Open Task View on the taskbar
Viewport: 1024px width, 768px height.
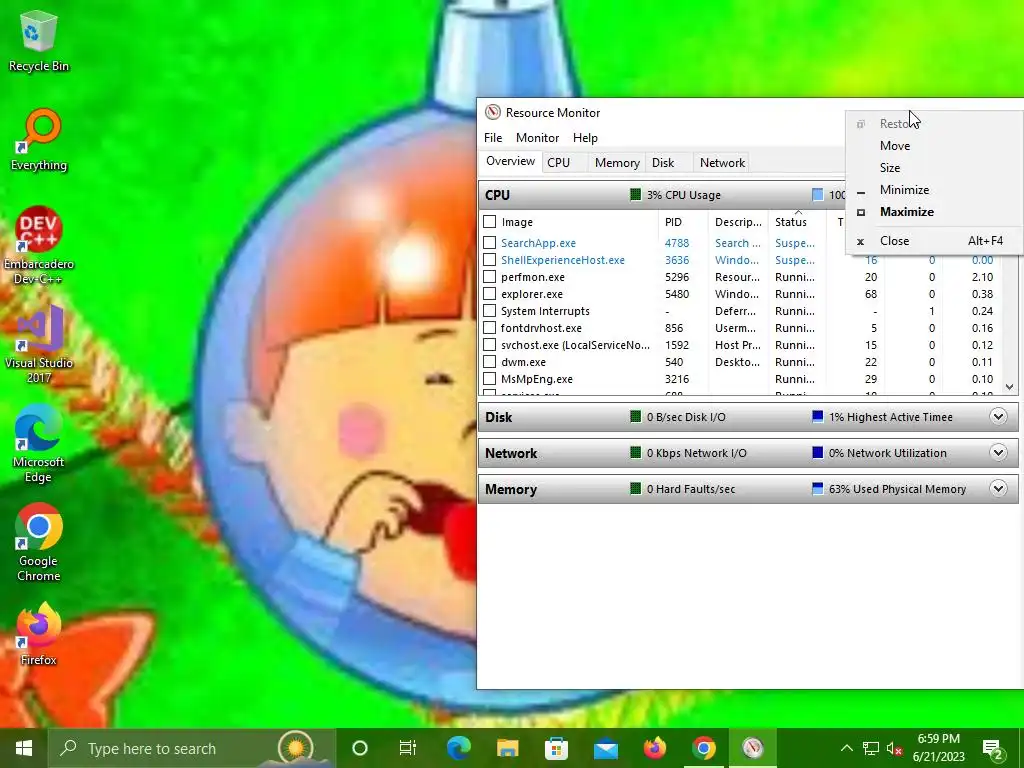click(x=408, y=748)
